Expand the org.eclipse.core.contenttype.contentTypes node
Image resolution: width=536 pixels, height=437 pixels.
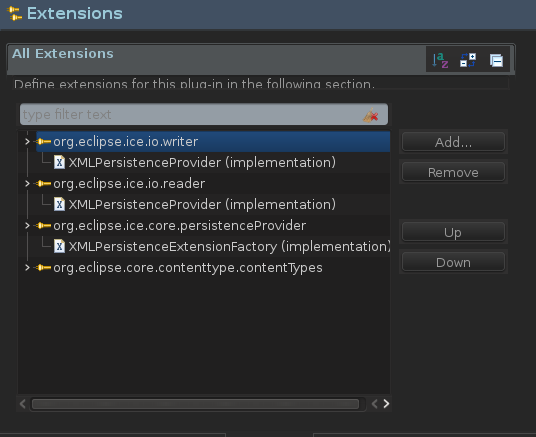tap(27, 267)
